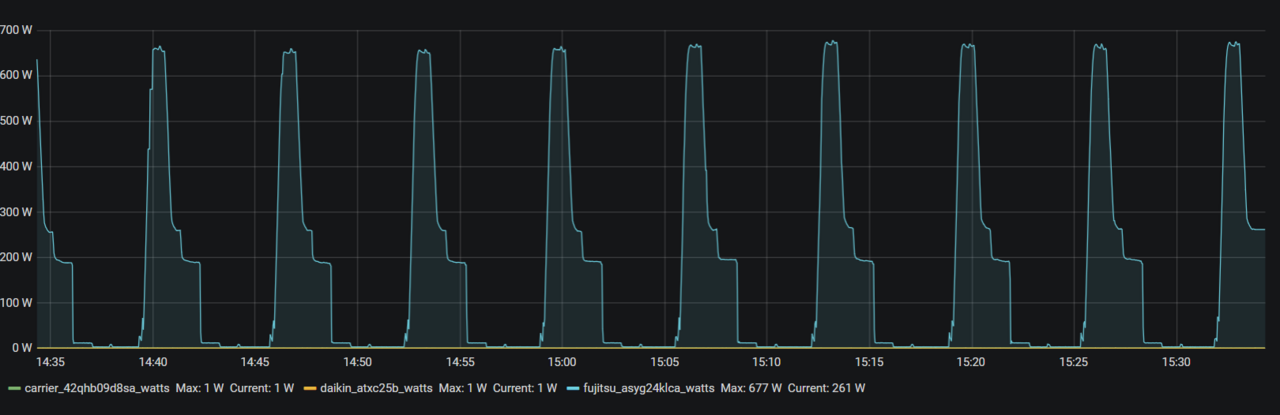Screen dimensions: 1280x415
Task: Toggle the fujitsu_asyg24klca_watts legend series
Action: (648, 387)
